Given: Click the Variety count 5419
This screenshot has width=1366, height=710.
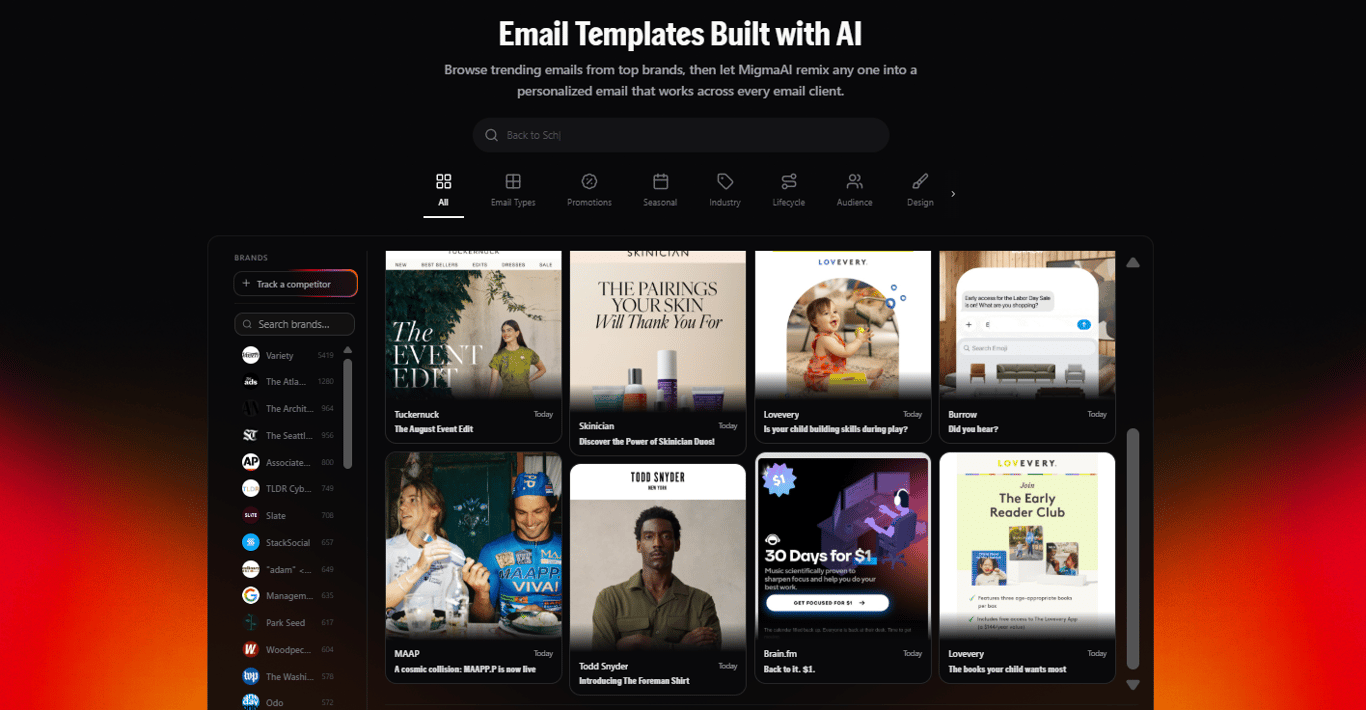Looking at the screenshot, I should point(325,355).
